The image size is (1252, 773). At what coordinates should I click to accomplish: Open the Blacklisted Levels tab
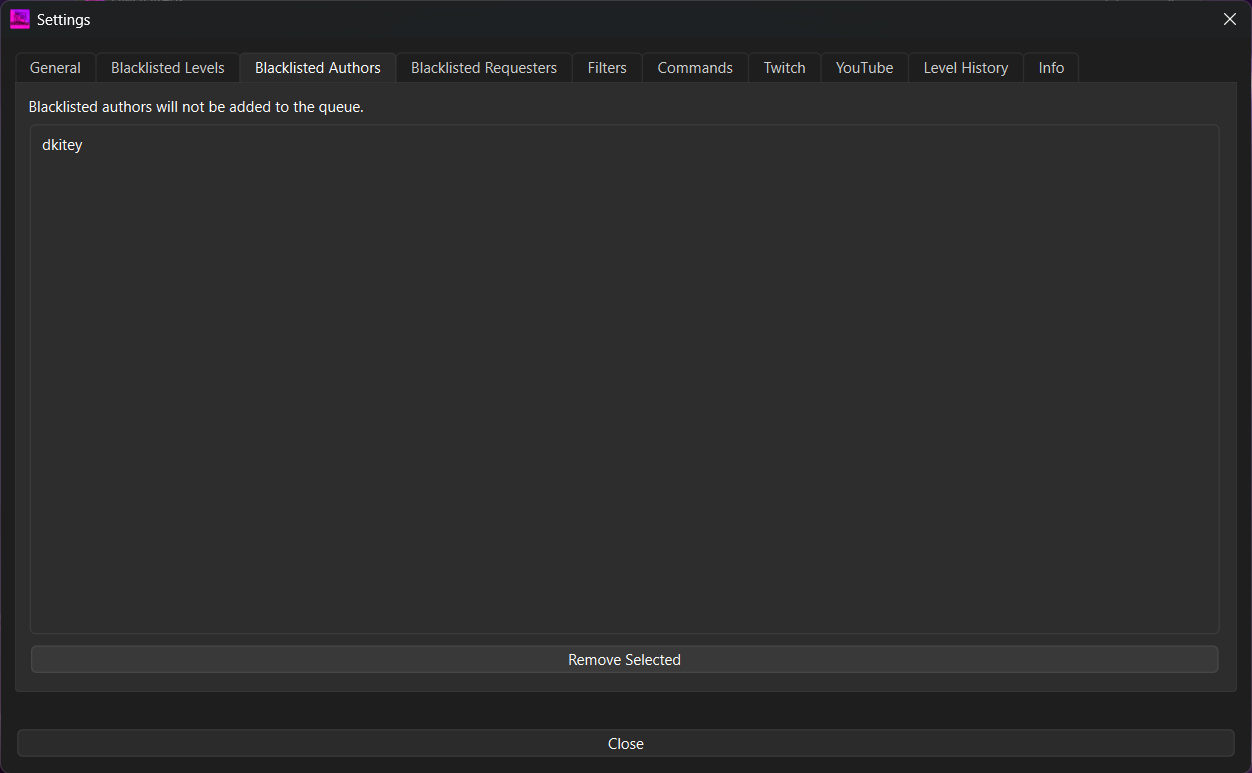[x=168, y=68]
